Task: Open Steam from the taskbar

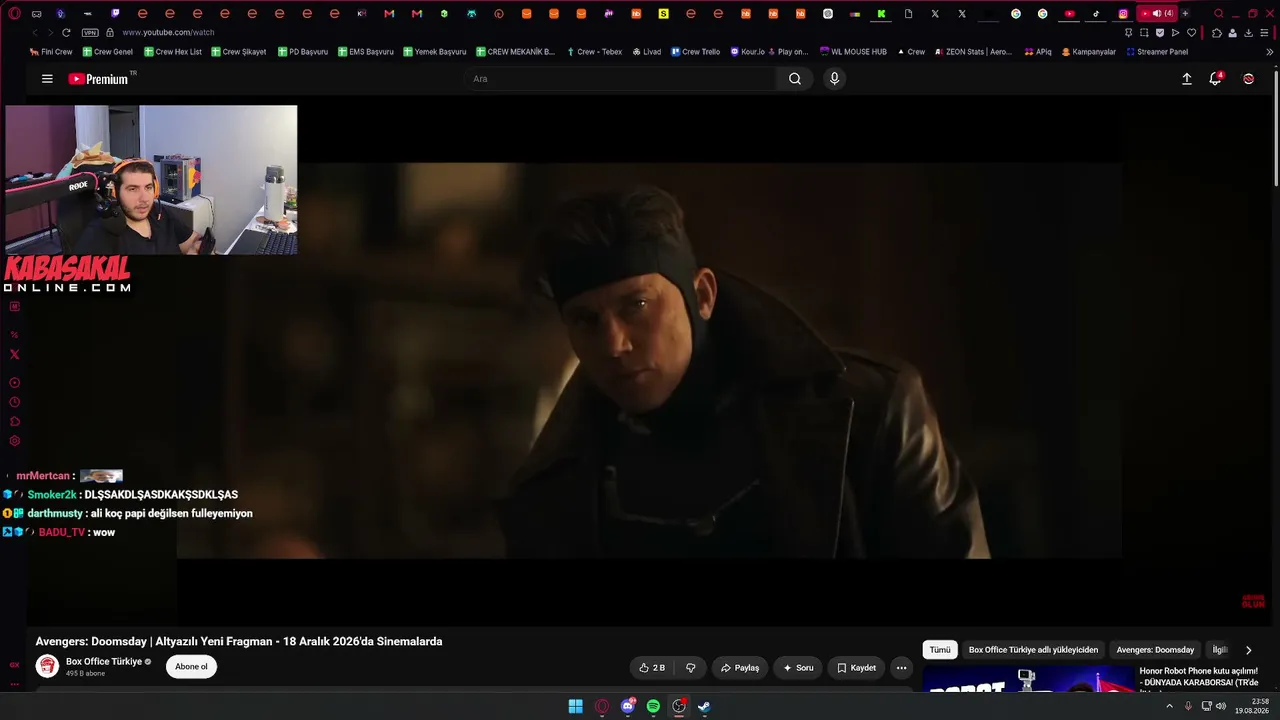Action: pos(704,706)
